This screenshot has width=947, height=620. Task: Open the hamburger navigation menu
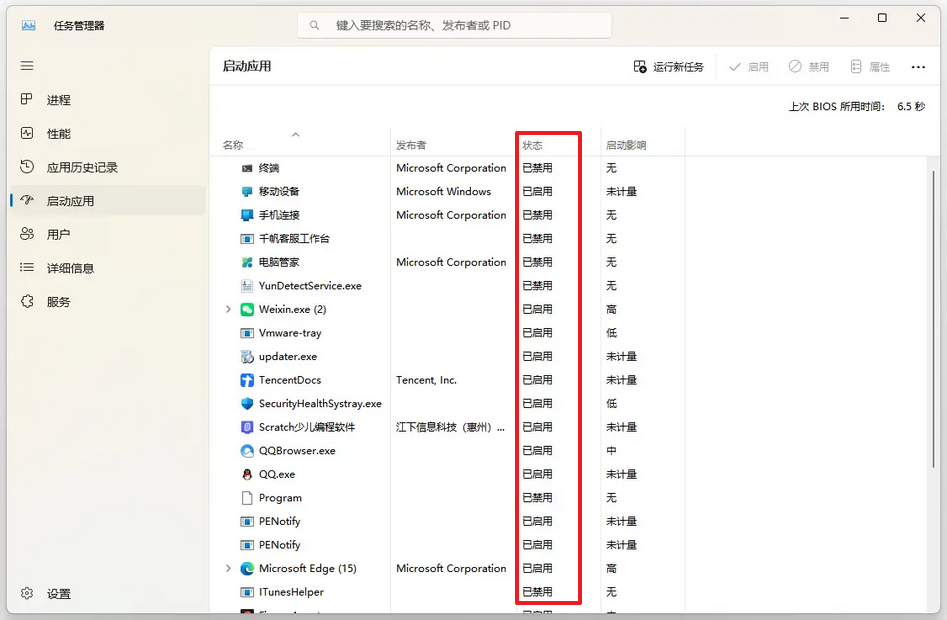[x=27, y=66]
